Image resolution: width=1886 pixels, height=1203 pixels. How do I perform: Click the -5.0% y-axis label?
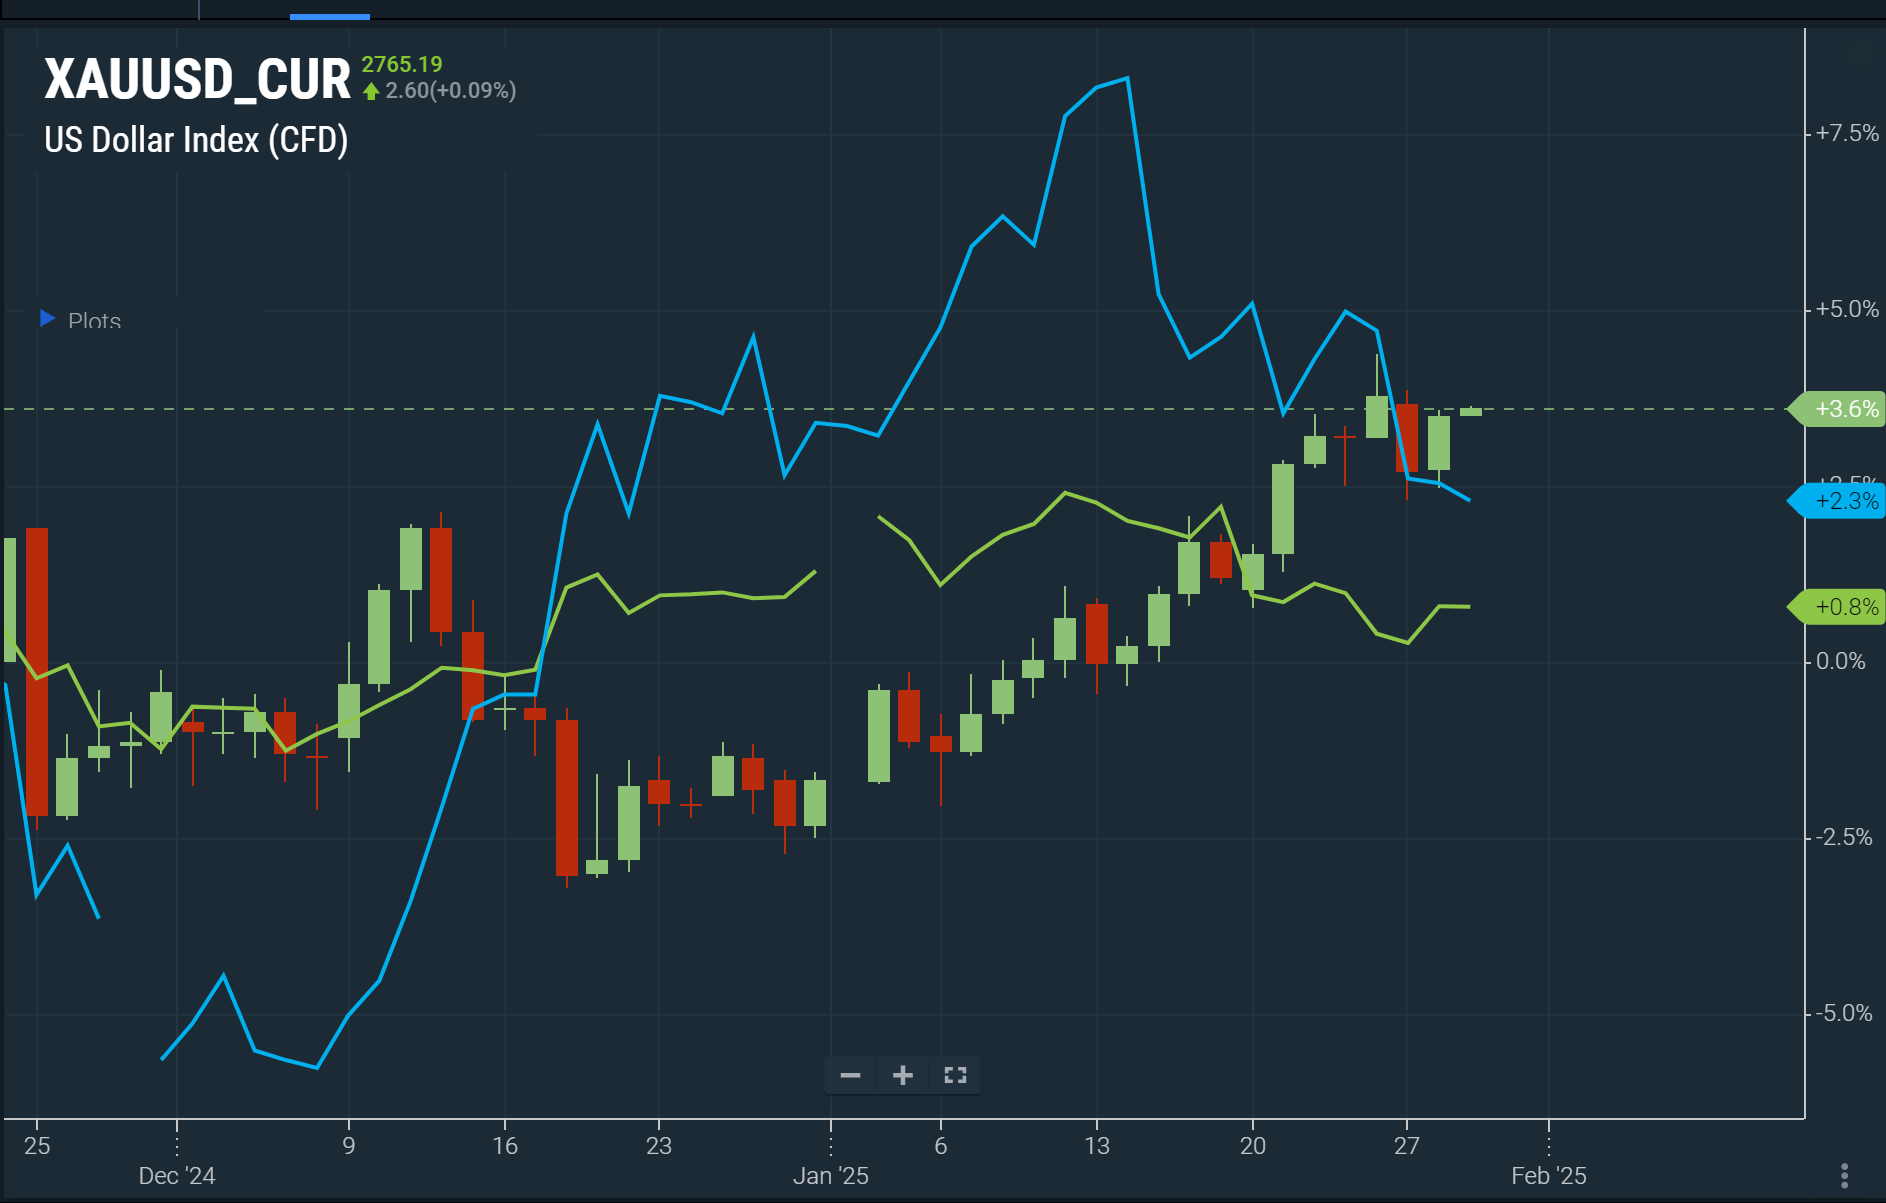pos(1844,1013)
